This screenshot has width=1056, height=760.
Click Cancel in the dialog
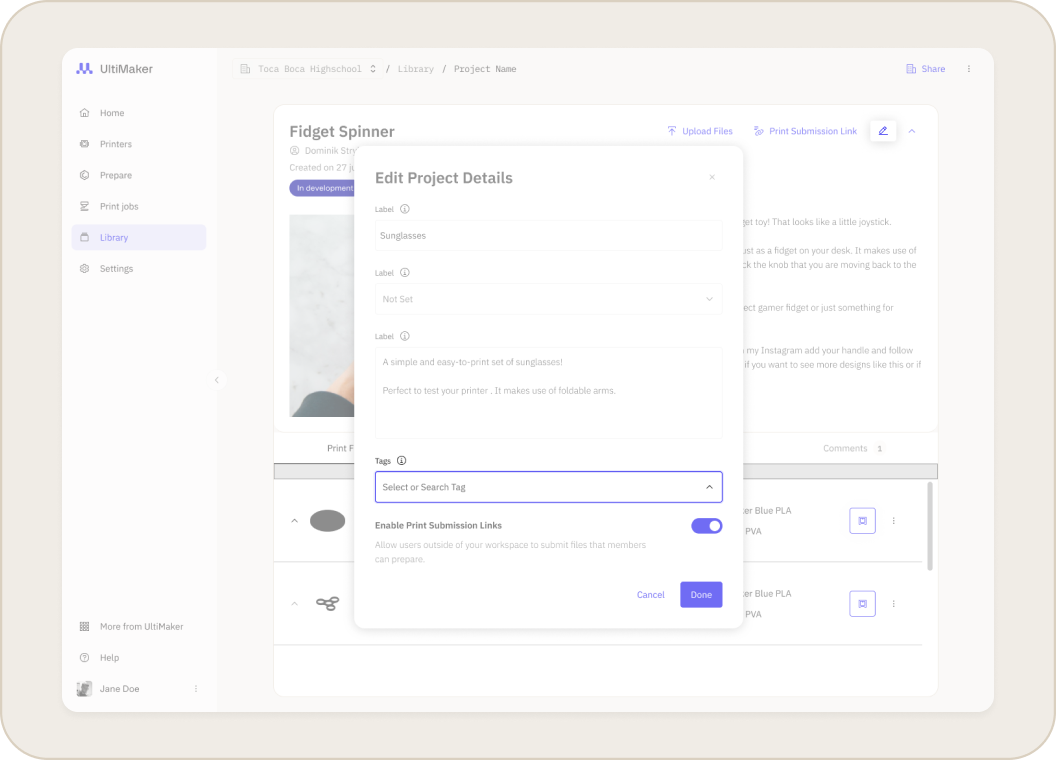[x=651, y=595]
